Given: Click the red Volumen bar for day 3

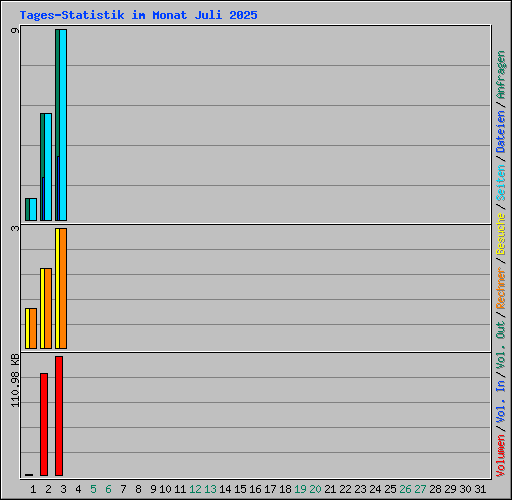Looking at the screenshot, I should pos(59,416).
